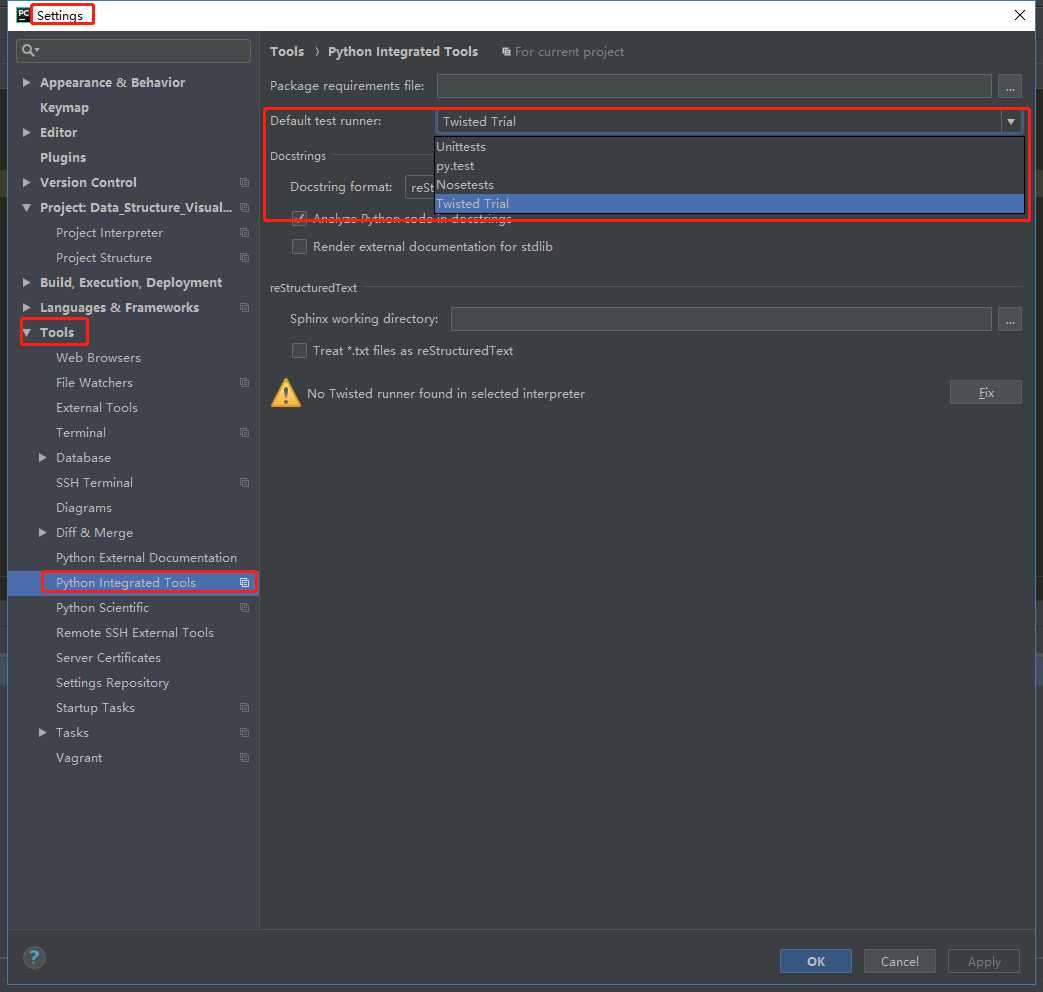Image resolution: width=1043 pixels, height=992 pixels.
Task: Click the Cancel button
Action: (x=899, y=961)
